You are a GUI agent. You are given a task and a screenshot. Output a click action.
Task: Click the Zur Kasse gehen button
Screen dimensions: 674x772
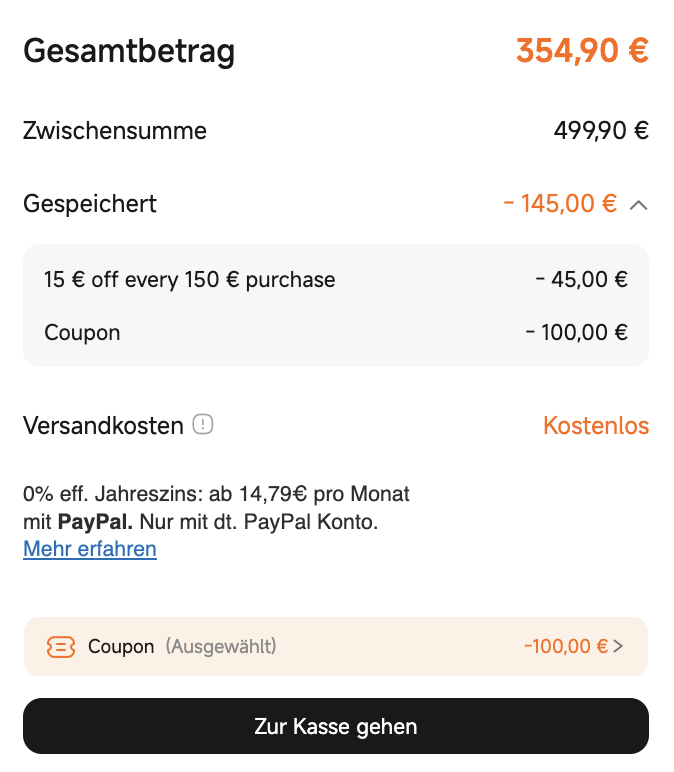[x=336, y=726]
